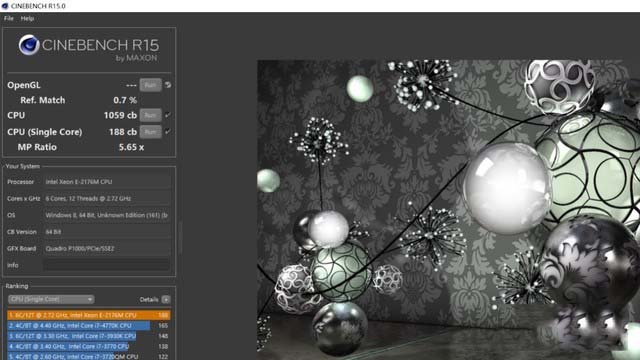Click the Cinebench title bar app icon
The width and height of the screenshot is (640, 360).
pyautogui.click(x=5, y=6)
